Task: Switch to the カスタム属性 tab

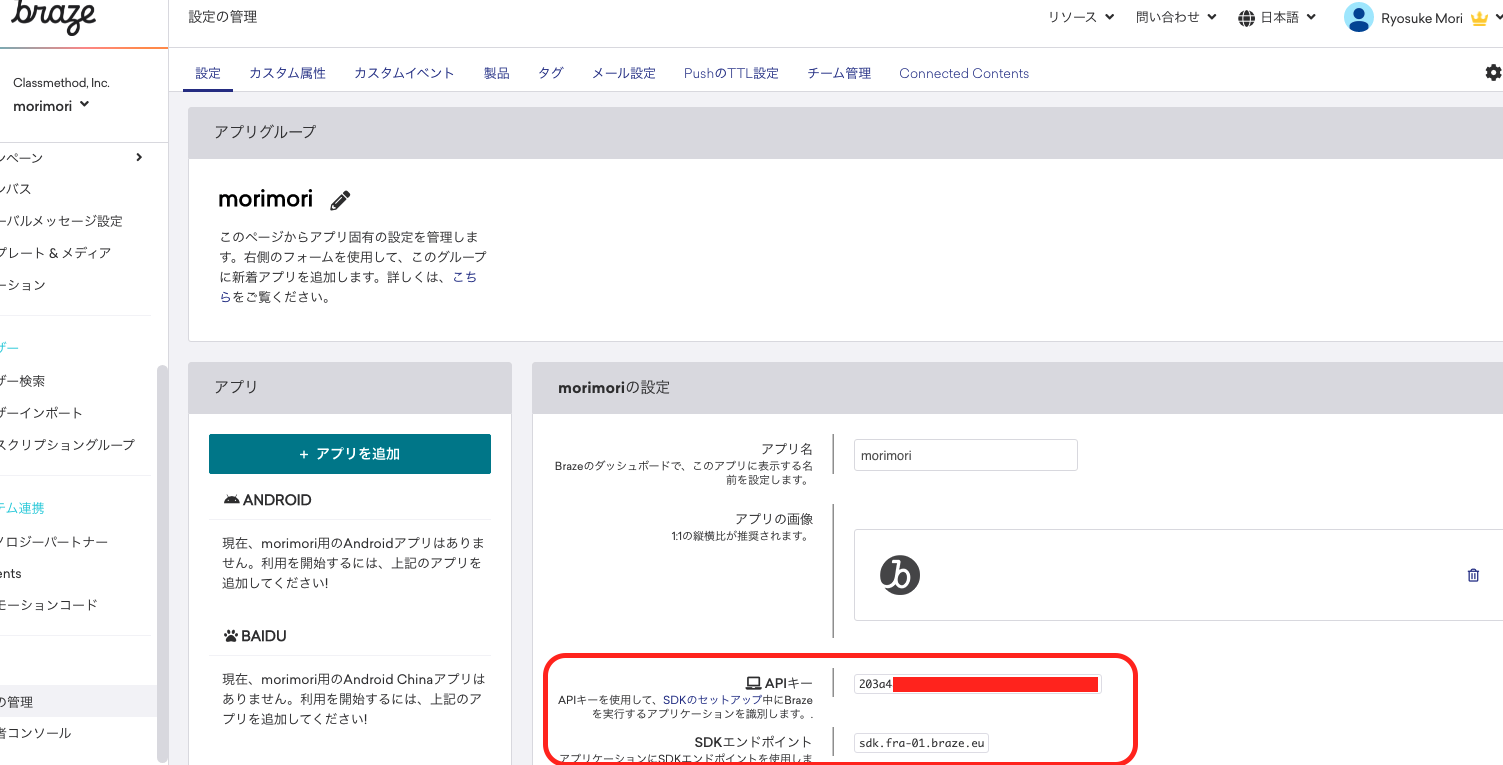Action: (287, 72)
